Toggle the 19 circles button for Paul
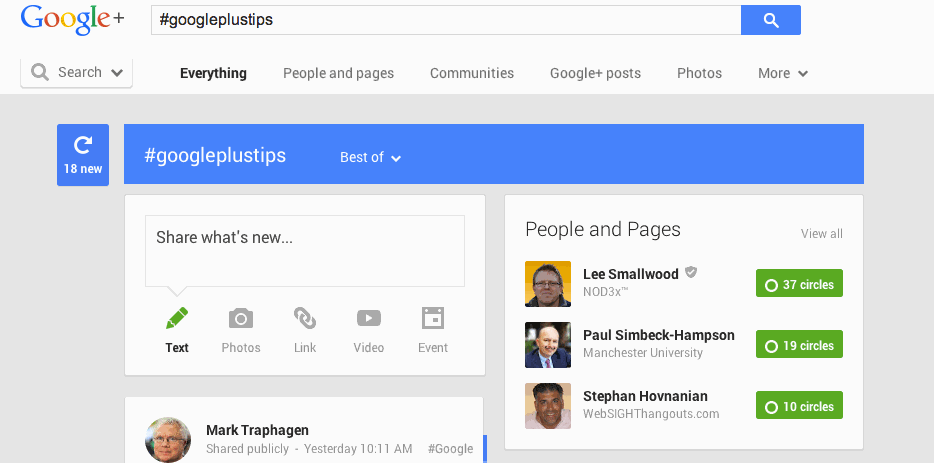The width and height of the screenshot is (934, 463). [x=799, y=344]
